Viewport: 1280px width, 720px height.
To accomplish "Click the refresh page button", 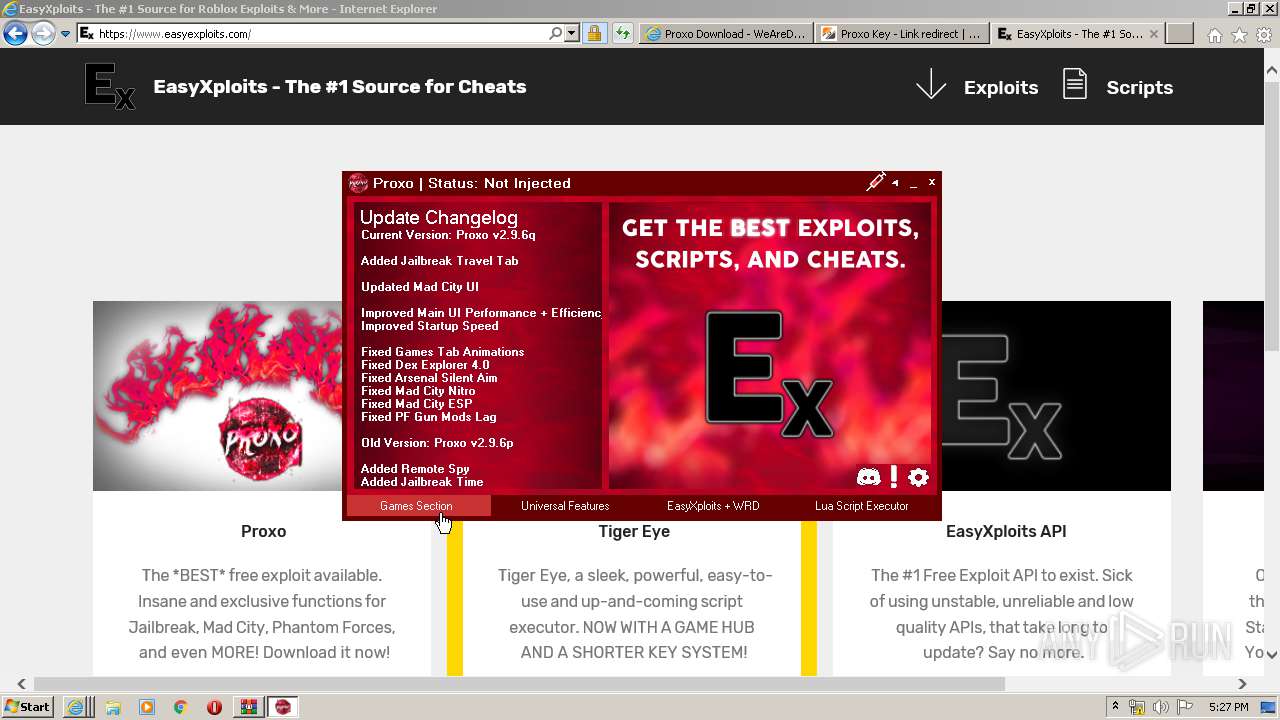I will [623, 33].
